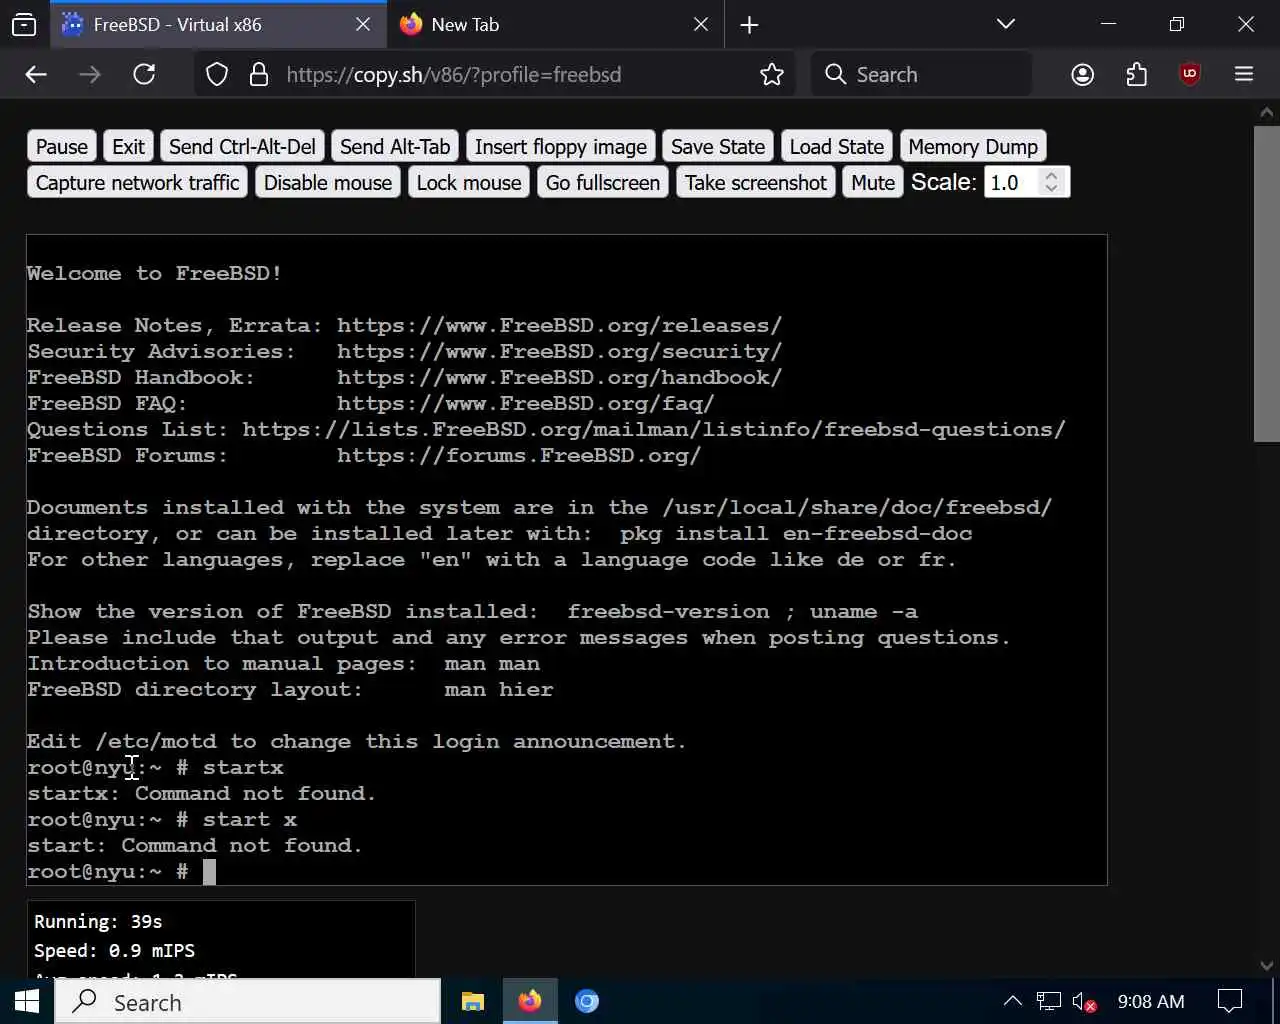Open the uBlock Origin extension icon
This screenshot has height=1024, width=1280.
click(x=1190, y=75)
